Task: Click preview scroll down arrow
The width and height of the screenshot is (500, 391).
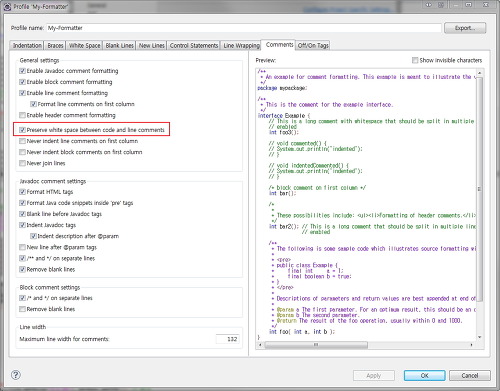Action: (x=480, y=337)
